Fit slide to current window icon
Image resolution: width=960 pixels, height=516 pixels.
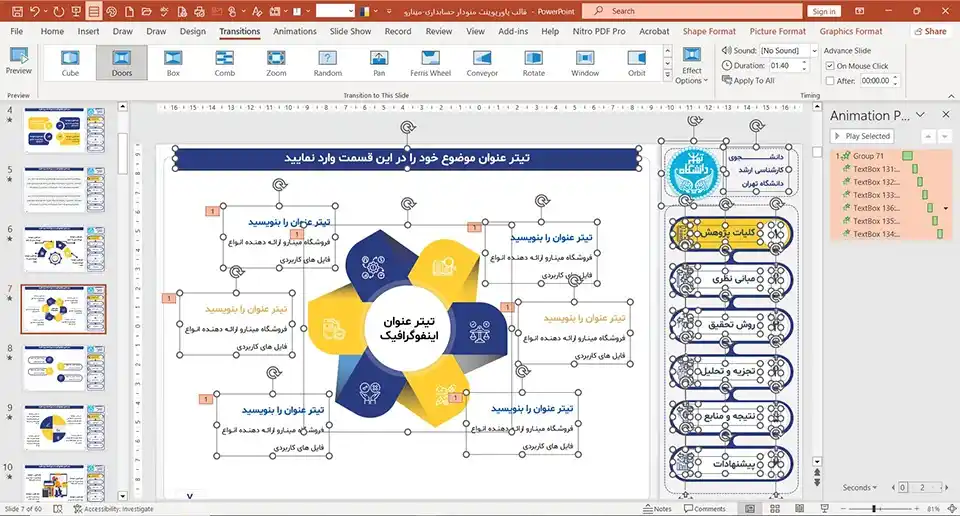coord(952,509)
